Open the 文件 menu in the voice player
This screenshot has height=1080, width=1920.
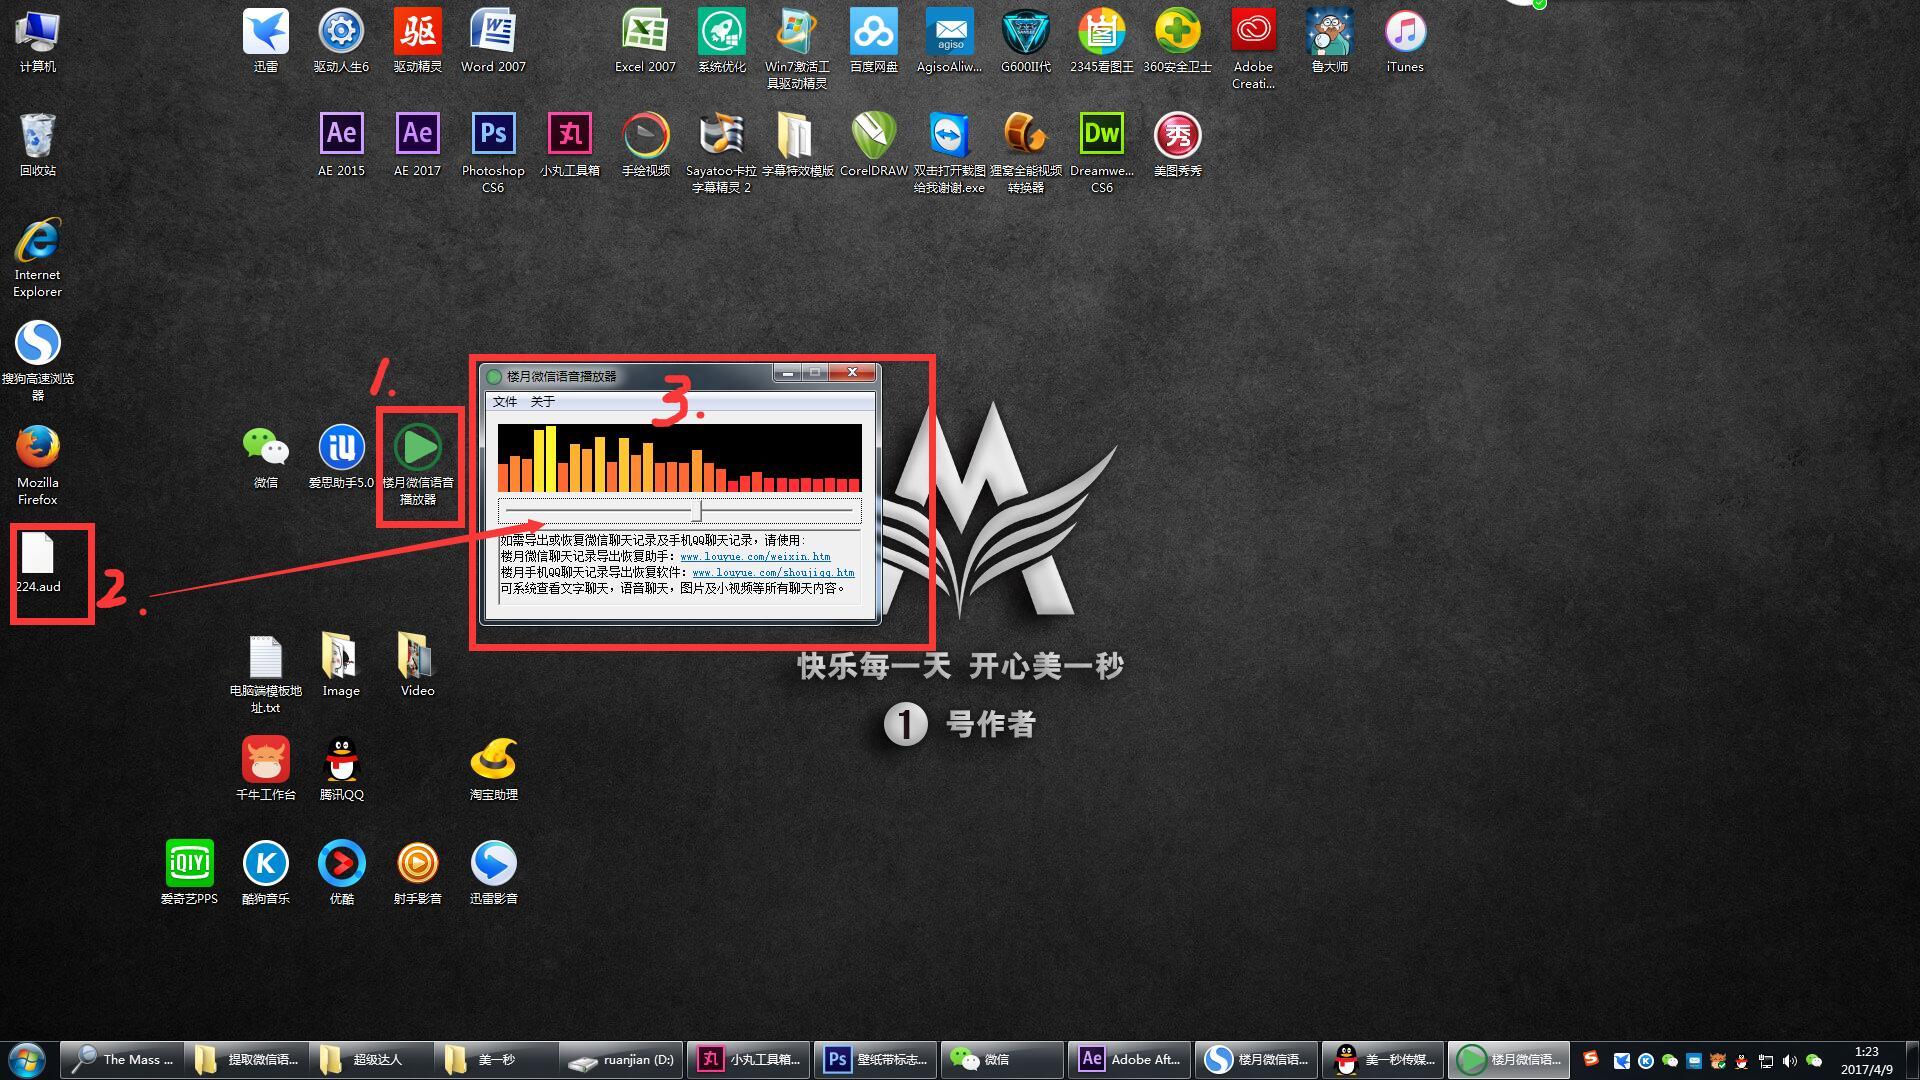click(505, 401)
